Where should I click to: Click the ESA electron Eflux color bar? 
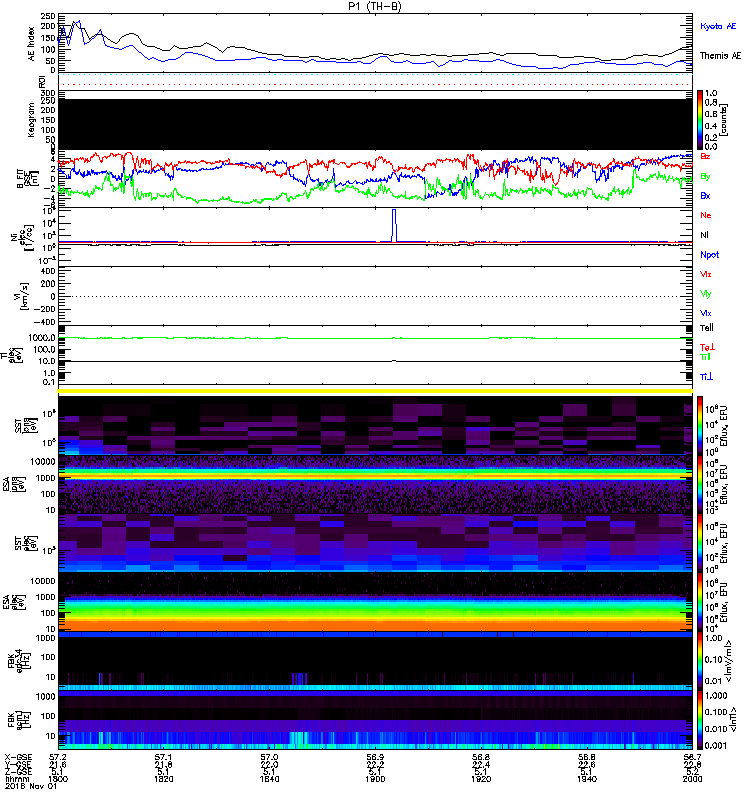(x=700, y=602)
